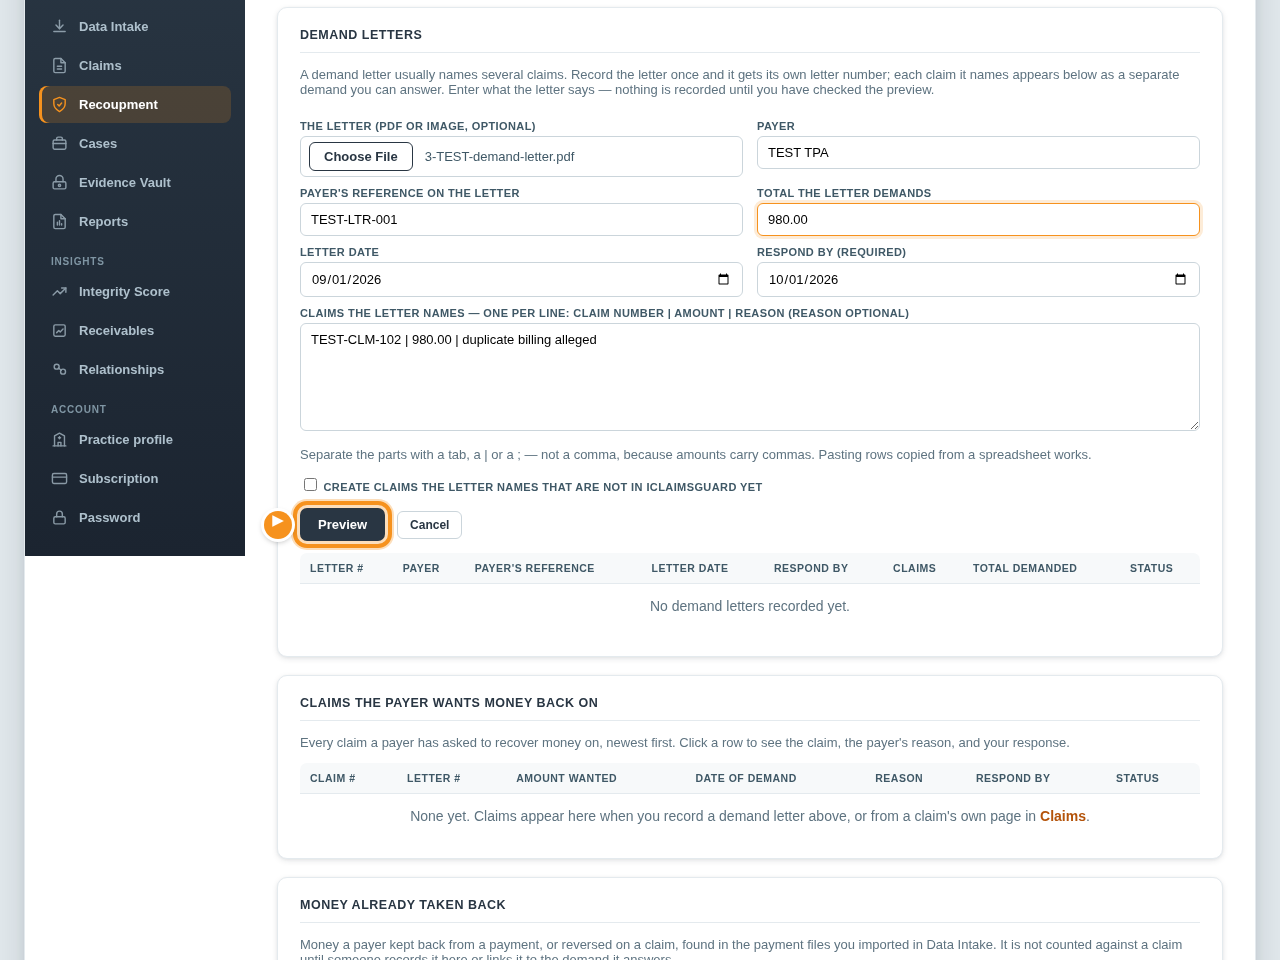Click the Reports file icon
1280x960 pixels.
tap(59, 221)
